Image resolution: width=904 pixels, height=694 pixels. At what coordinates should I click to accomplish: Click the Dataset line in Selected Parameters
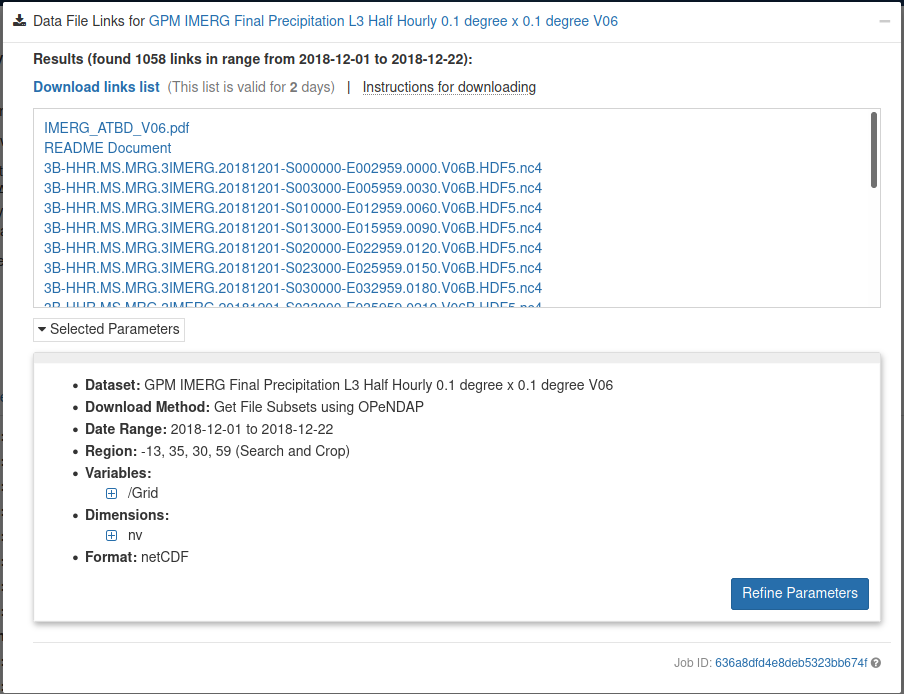pos(349,385)
